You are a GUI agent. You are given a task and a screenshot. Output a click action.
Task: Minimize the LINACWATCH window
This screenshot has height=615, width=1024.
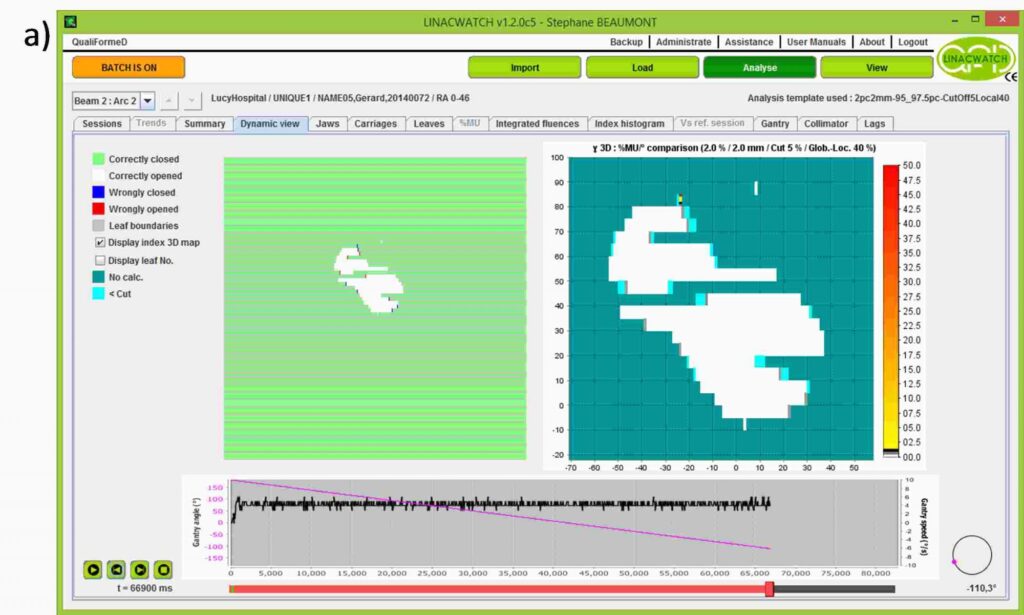tap(955, 21)
